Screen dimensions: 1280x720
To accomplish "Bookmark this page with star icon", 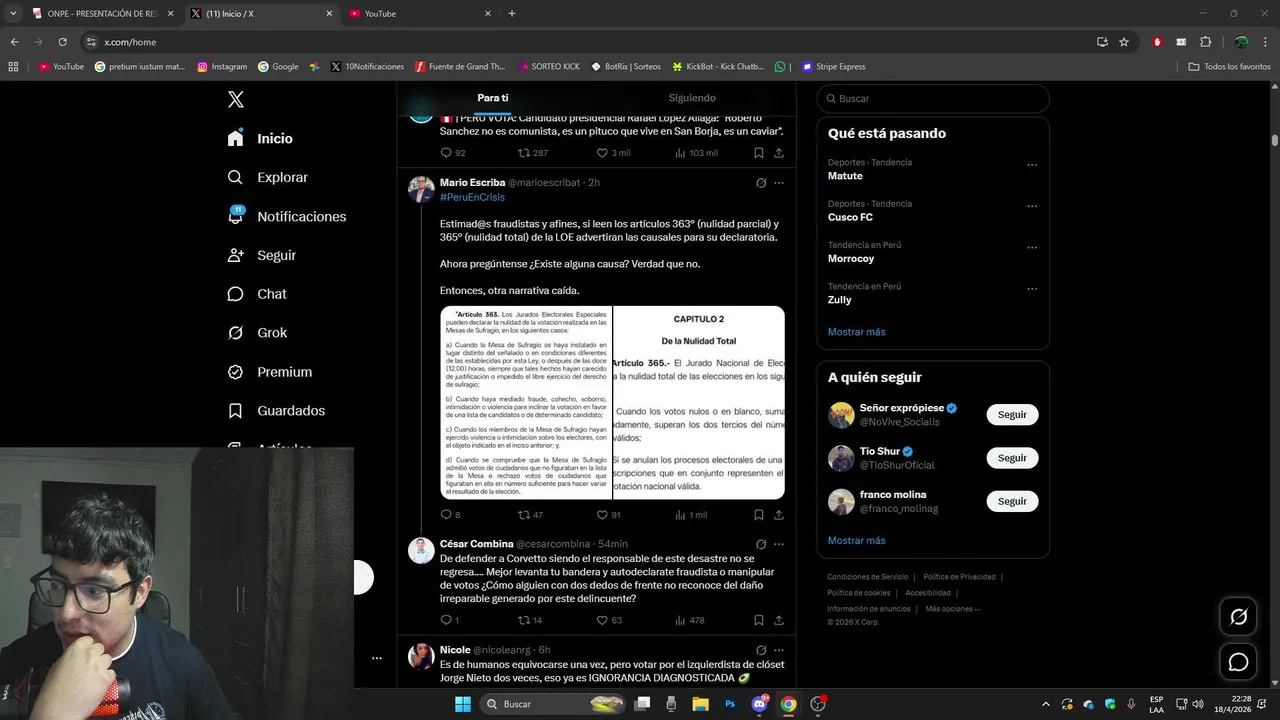I will click(1124, 42).
